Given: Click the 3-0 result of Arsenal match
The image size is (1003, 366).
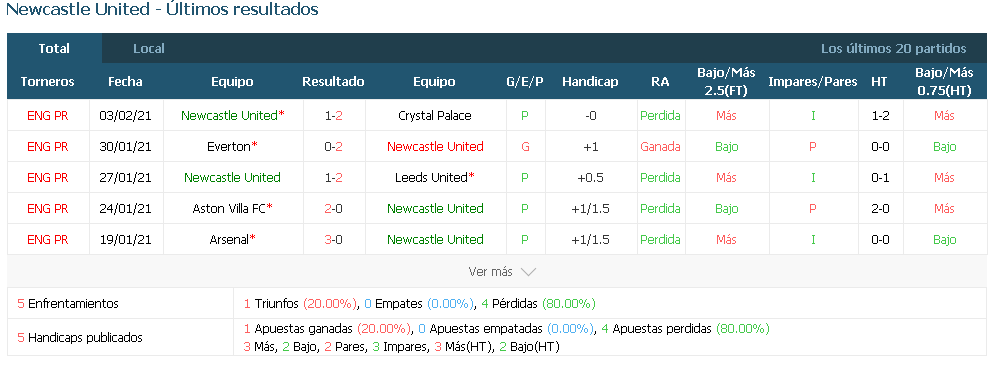Looking at the screenshot, I should click(333, 239).
